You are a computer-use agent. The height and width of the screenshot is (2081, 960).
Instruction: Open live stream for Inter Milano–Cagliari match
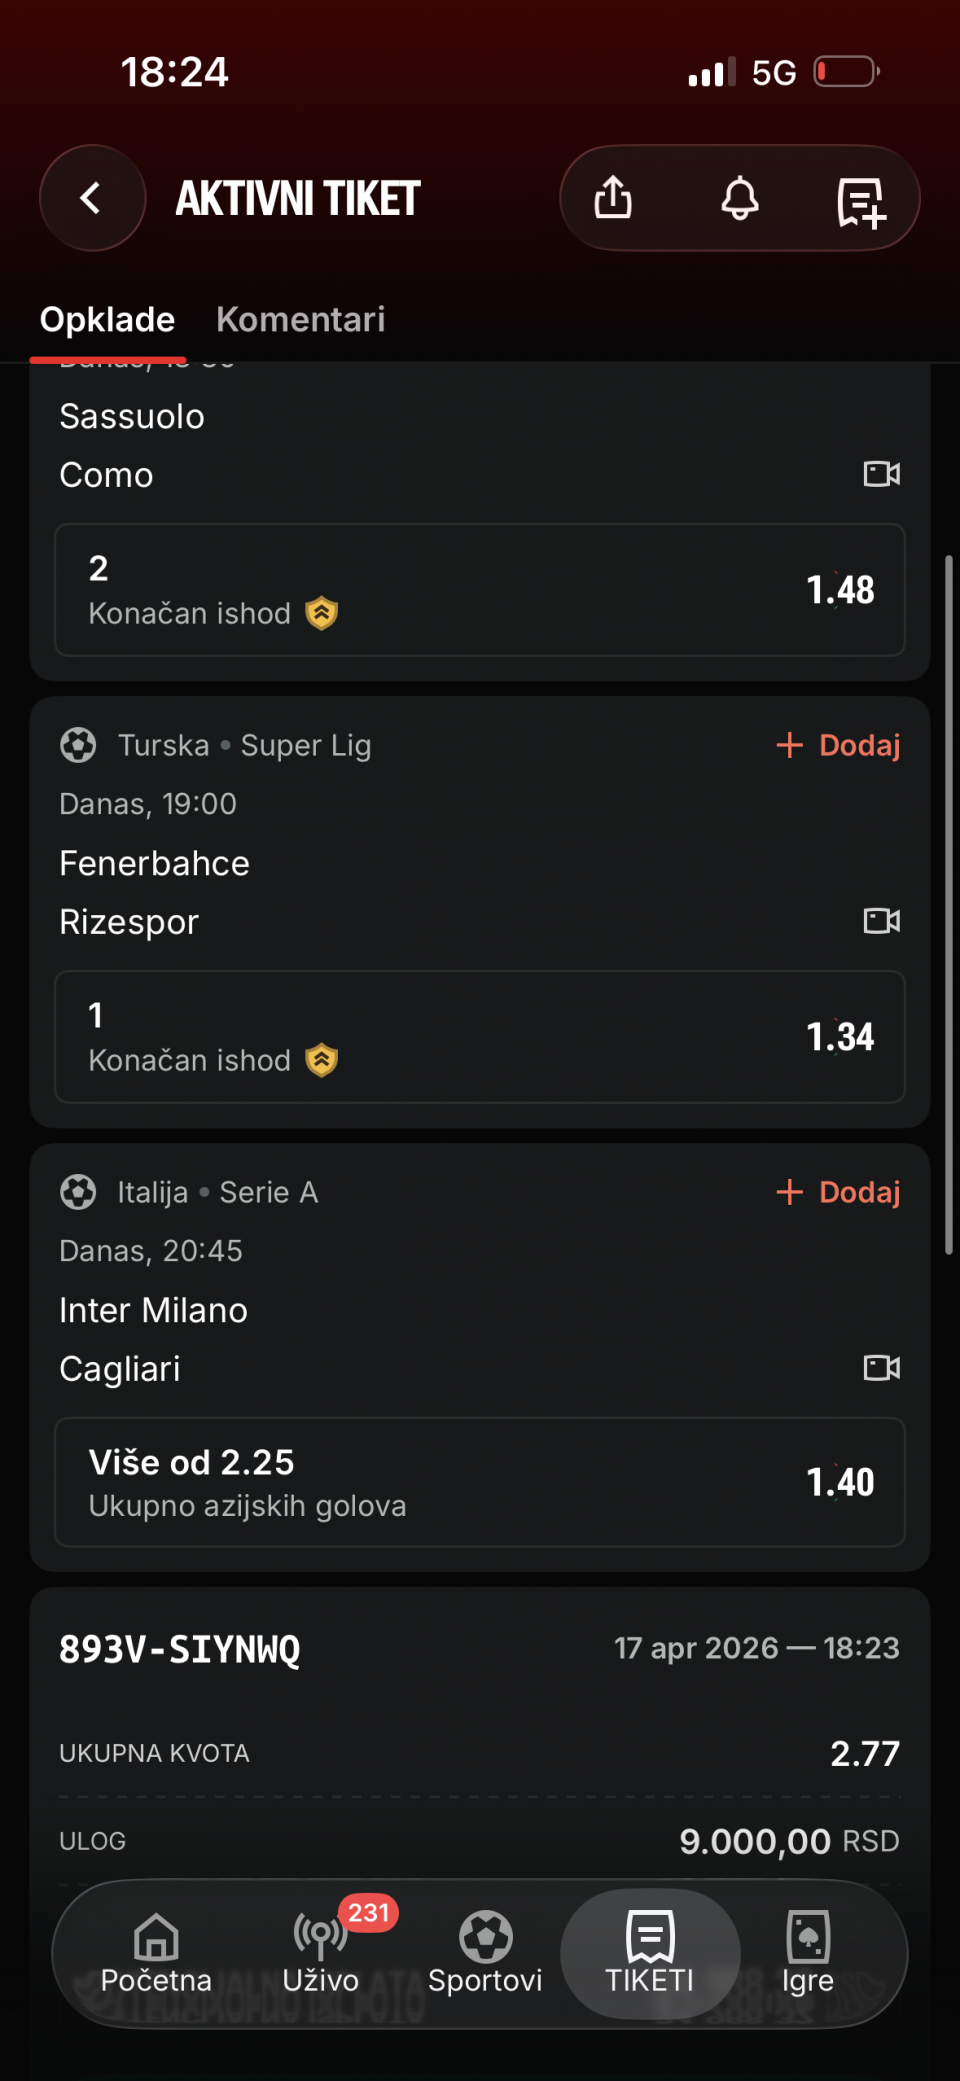click(x=881, y=1368)
